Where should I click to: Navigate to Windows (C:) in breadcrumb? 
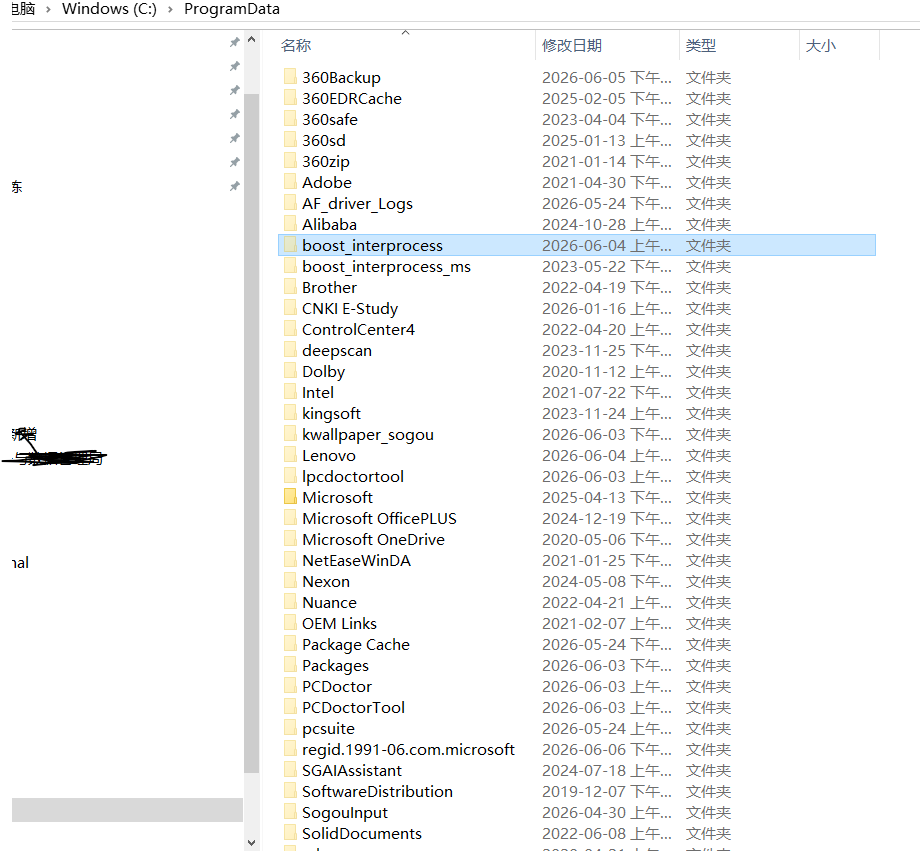(x=109, y=9)
